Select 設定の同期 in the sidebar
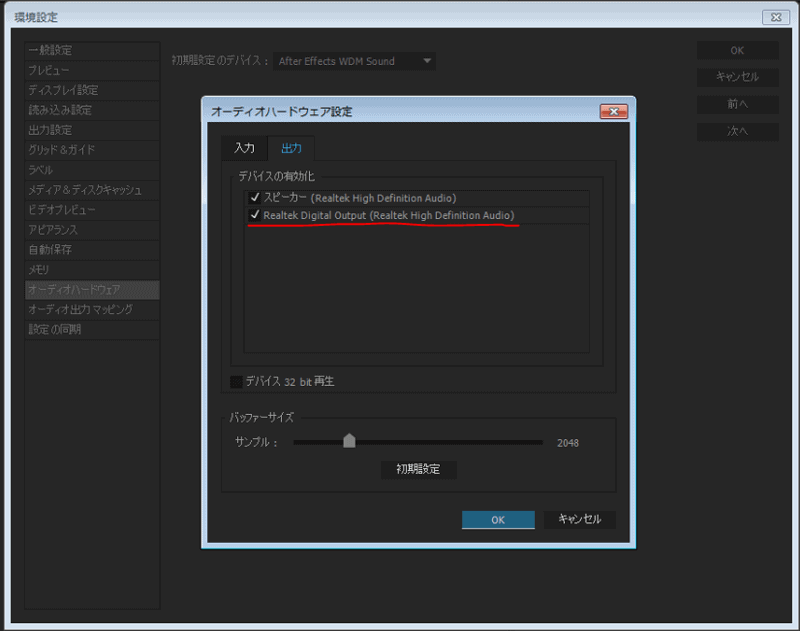This screenshot has width=800, height=631. pyautogui.click(x=55, y=329)
